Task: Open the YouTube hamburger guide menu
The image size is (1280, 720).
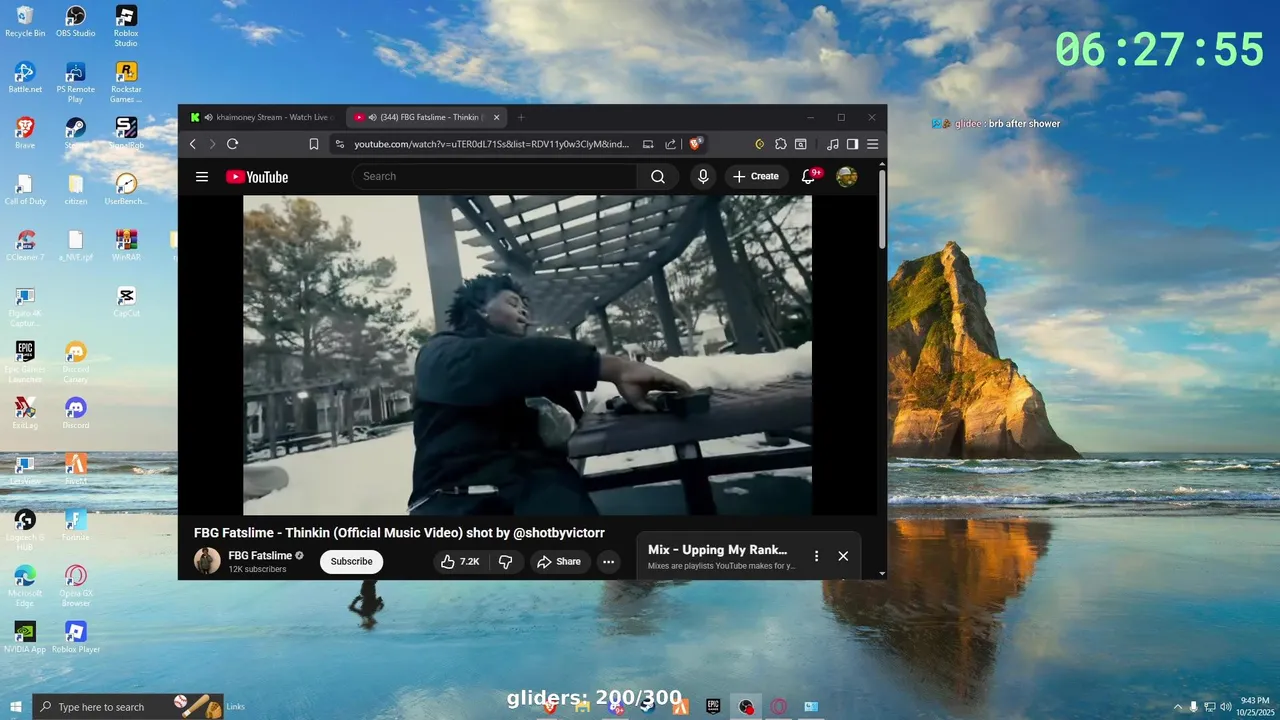Action: [x=202, y=177]
